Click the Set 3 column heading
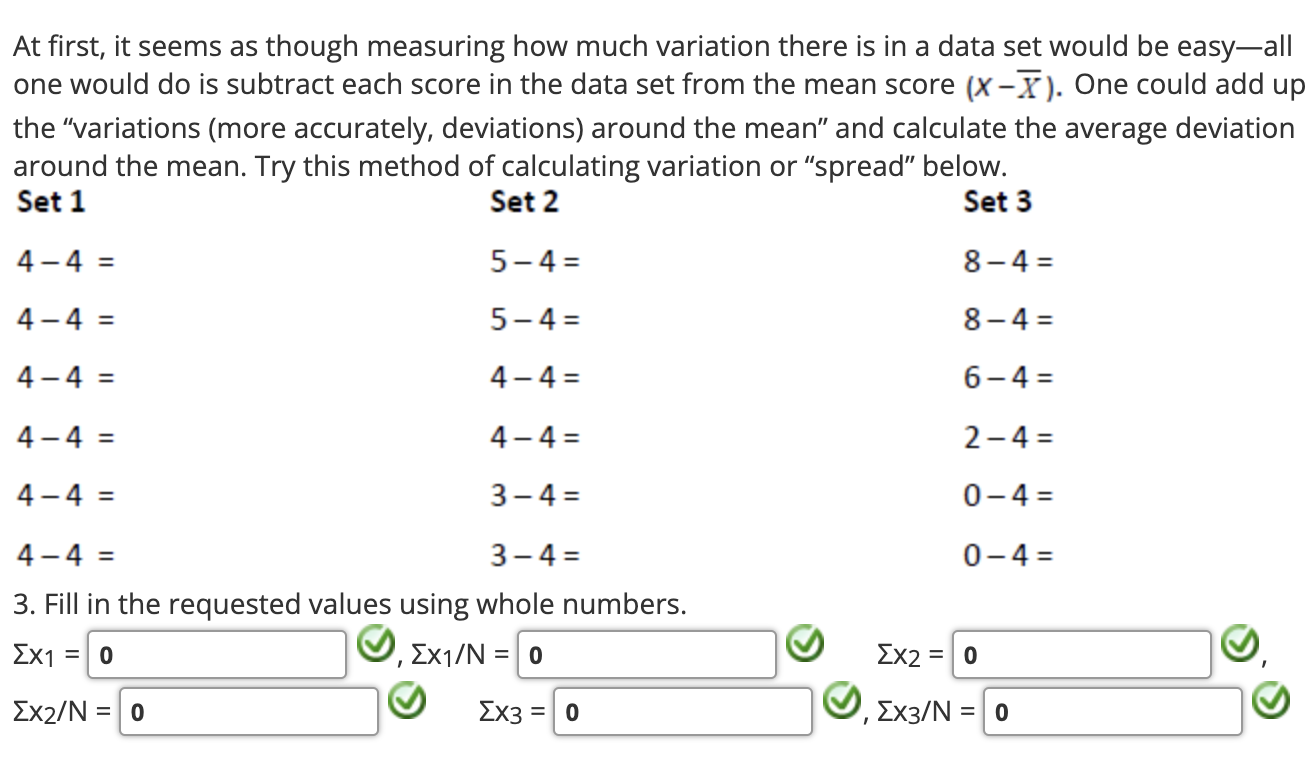Screen dimensions: 1312x760 998,202
